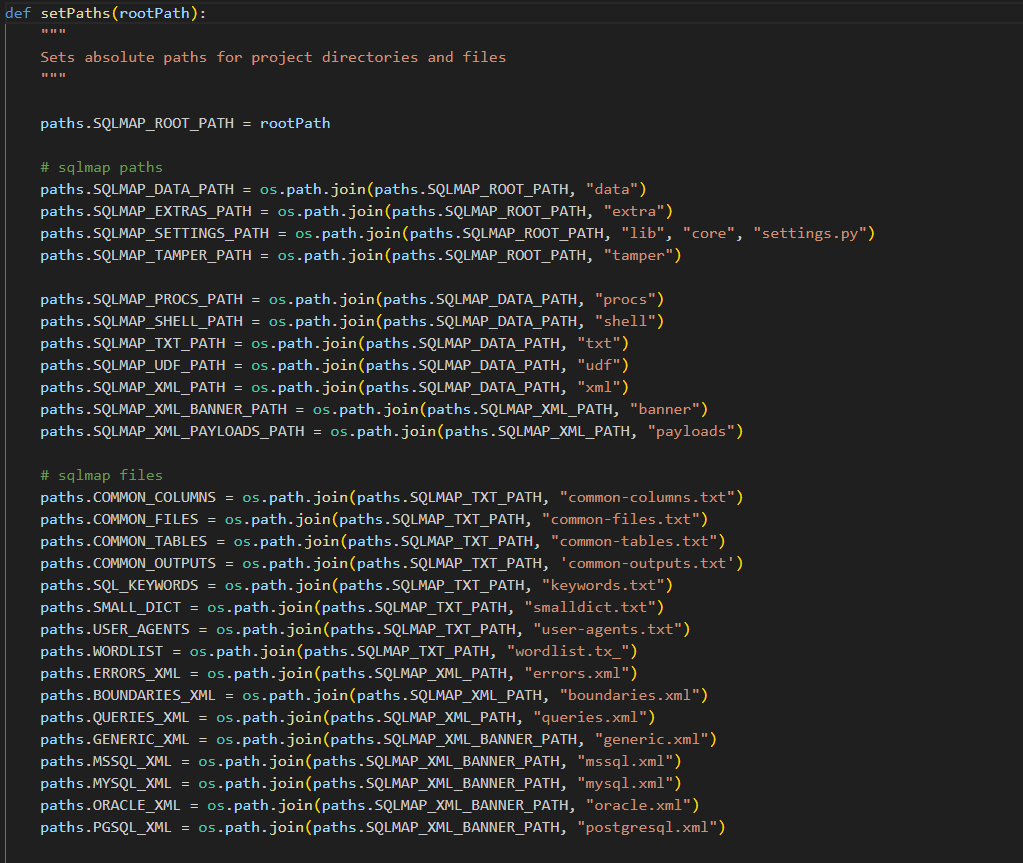Click the assigned name paths.WORDLIST
1023x863 pixels.
coord(102,651)
